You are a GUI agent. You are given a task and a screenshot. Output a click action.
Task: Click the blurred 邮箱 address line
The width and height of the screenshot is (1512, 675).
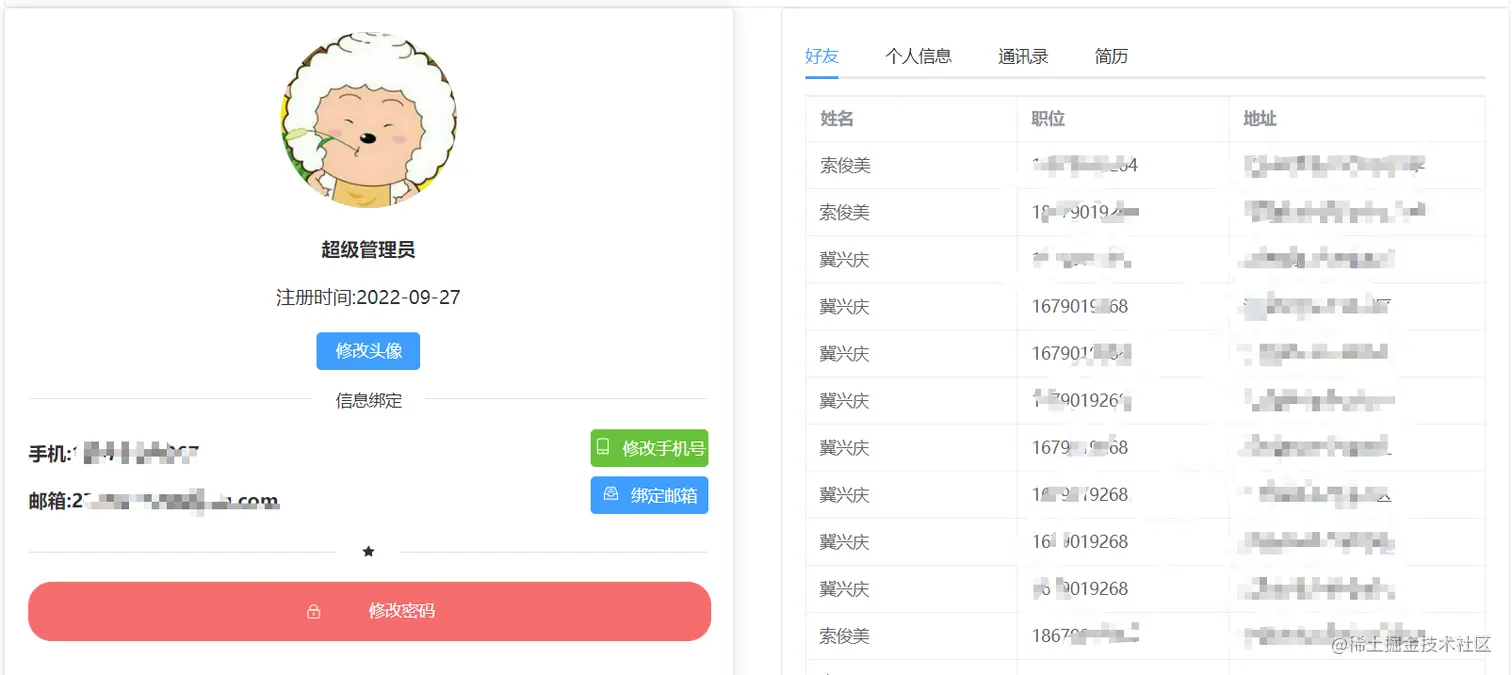click(154, 501)
